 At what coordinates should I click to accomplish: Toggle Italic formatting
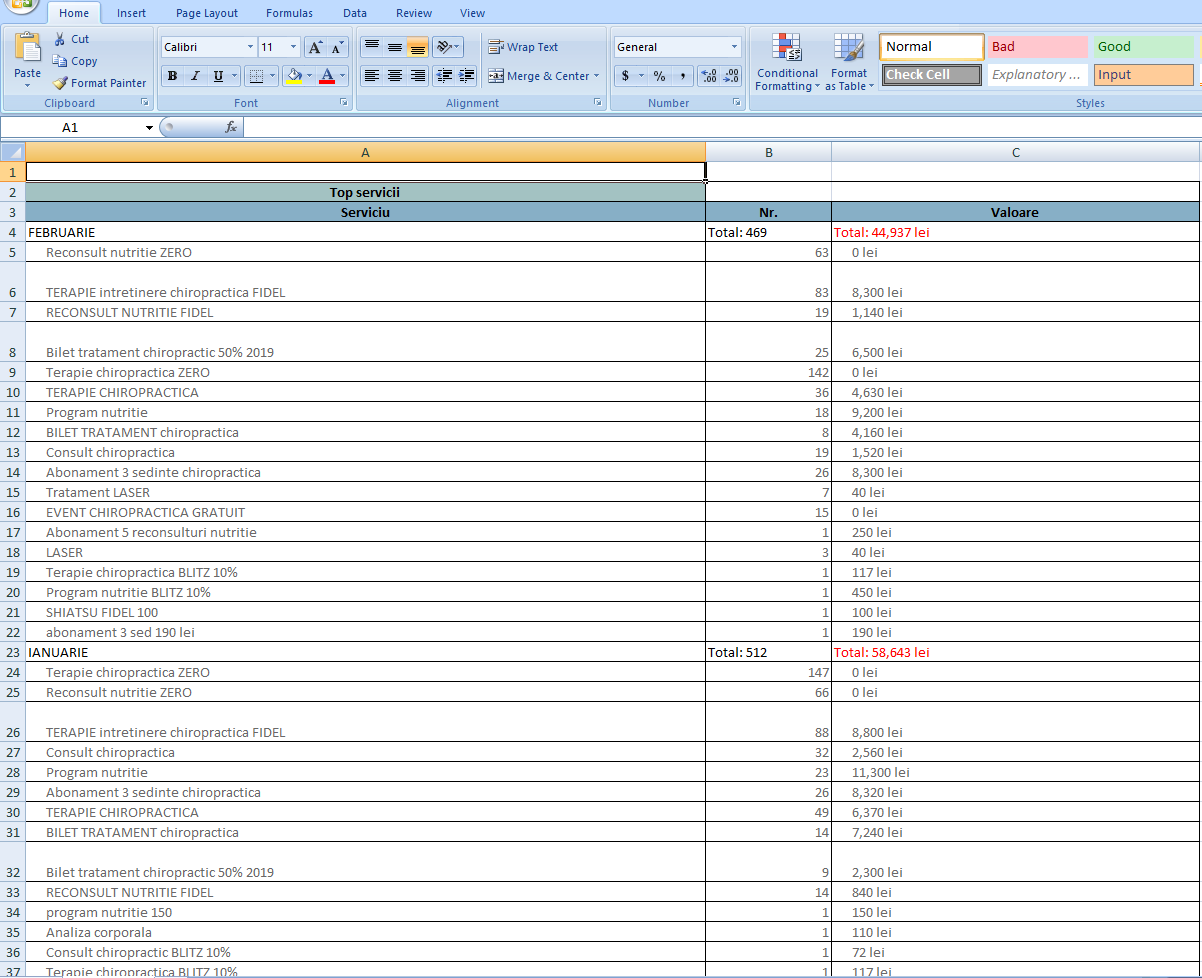click(x=195, y=76)
